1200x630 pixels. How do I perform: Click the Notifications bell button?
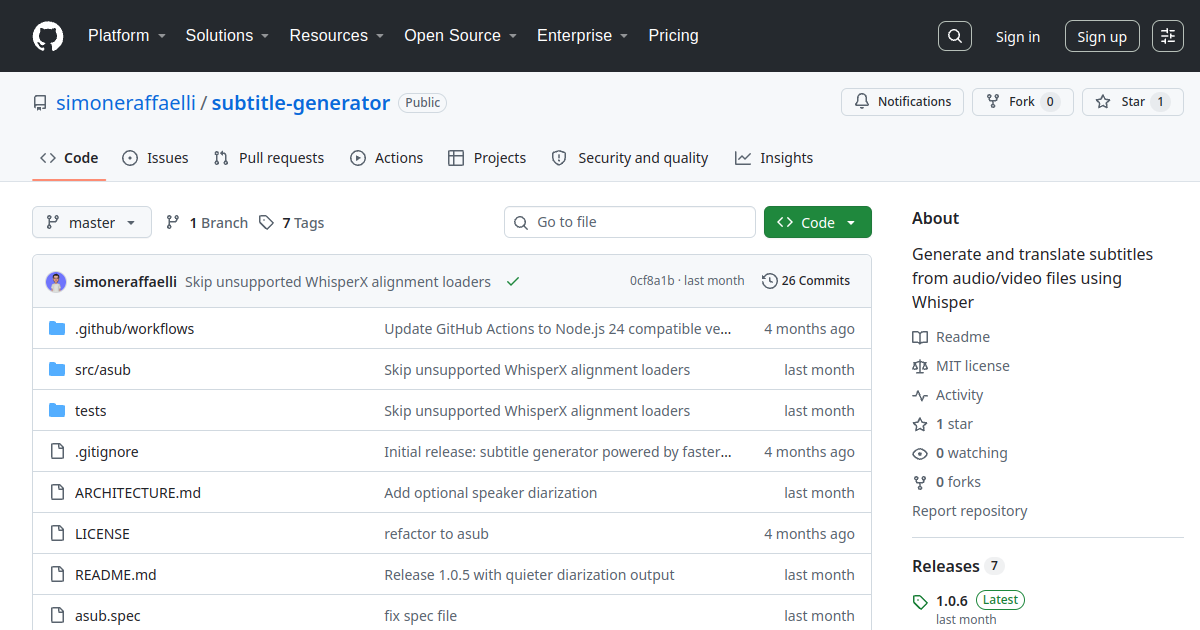point(903,102)
